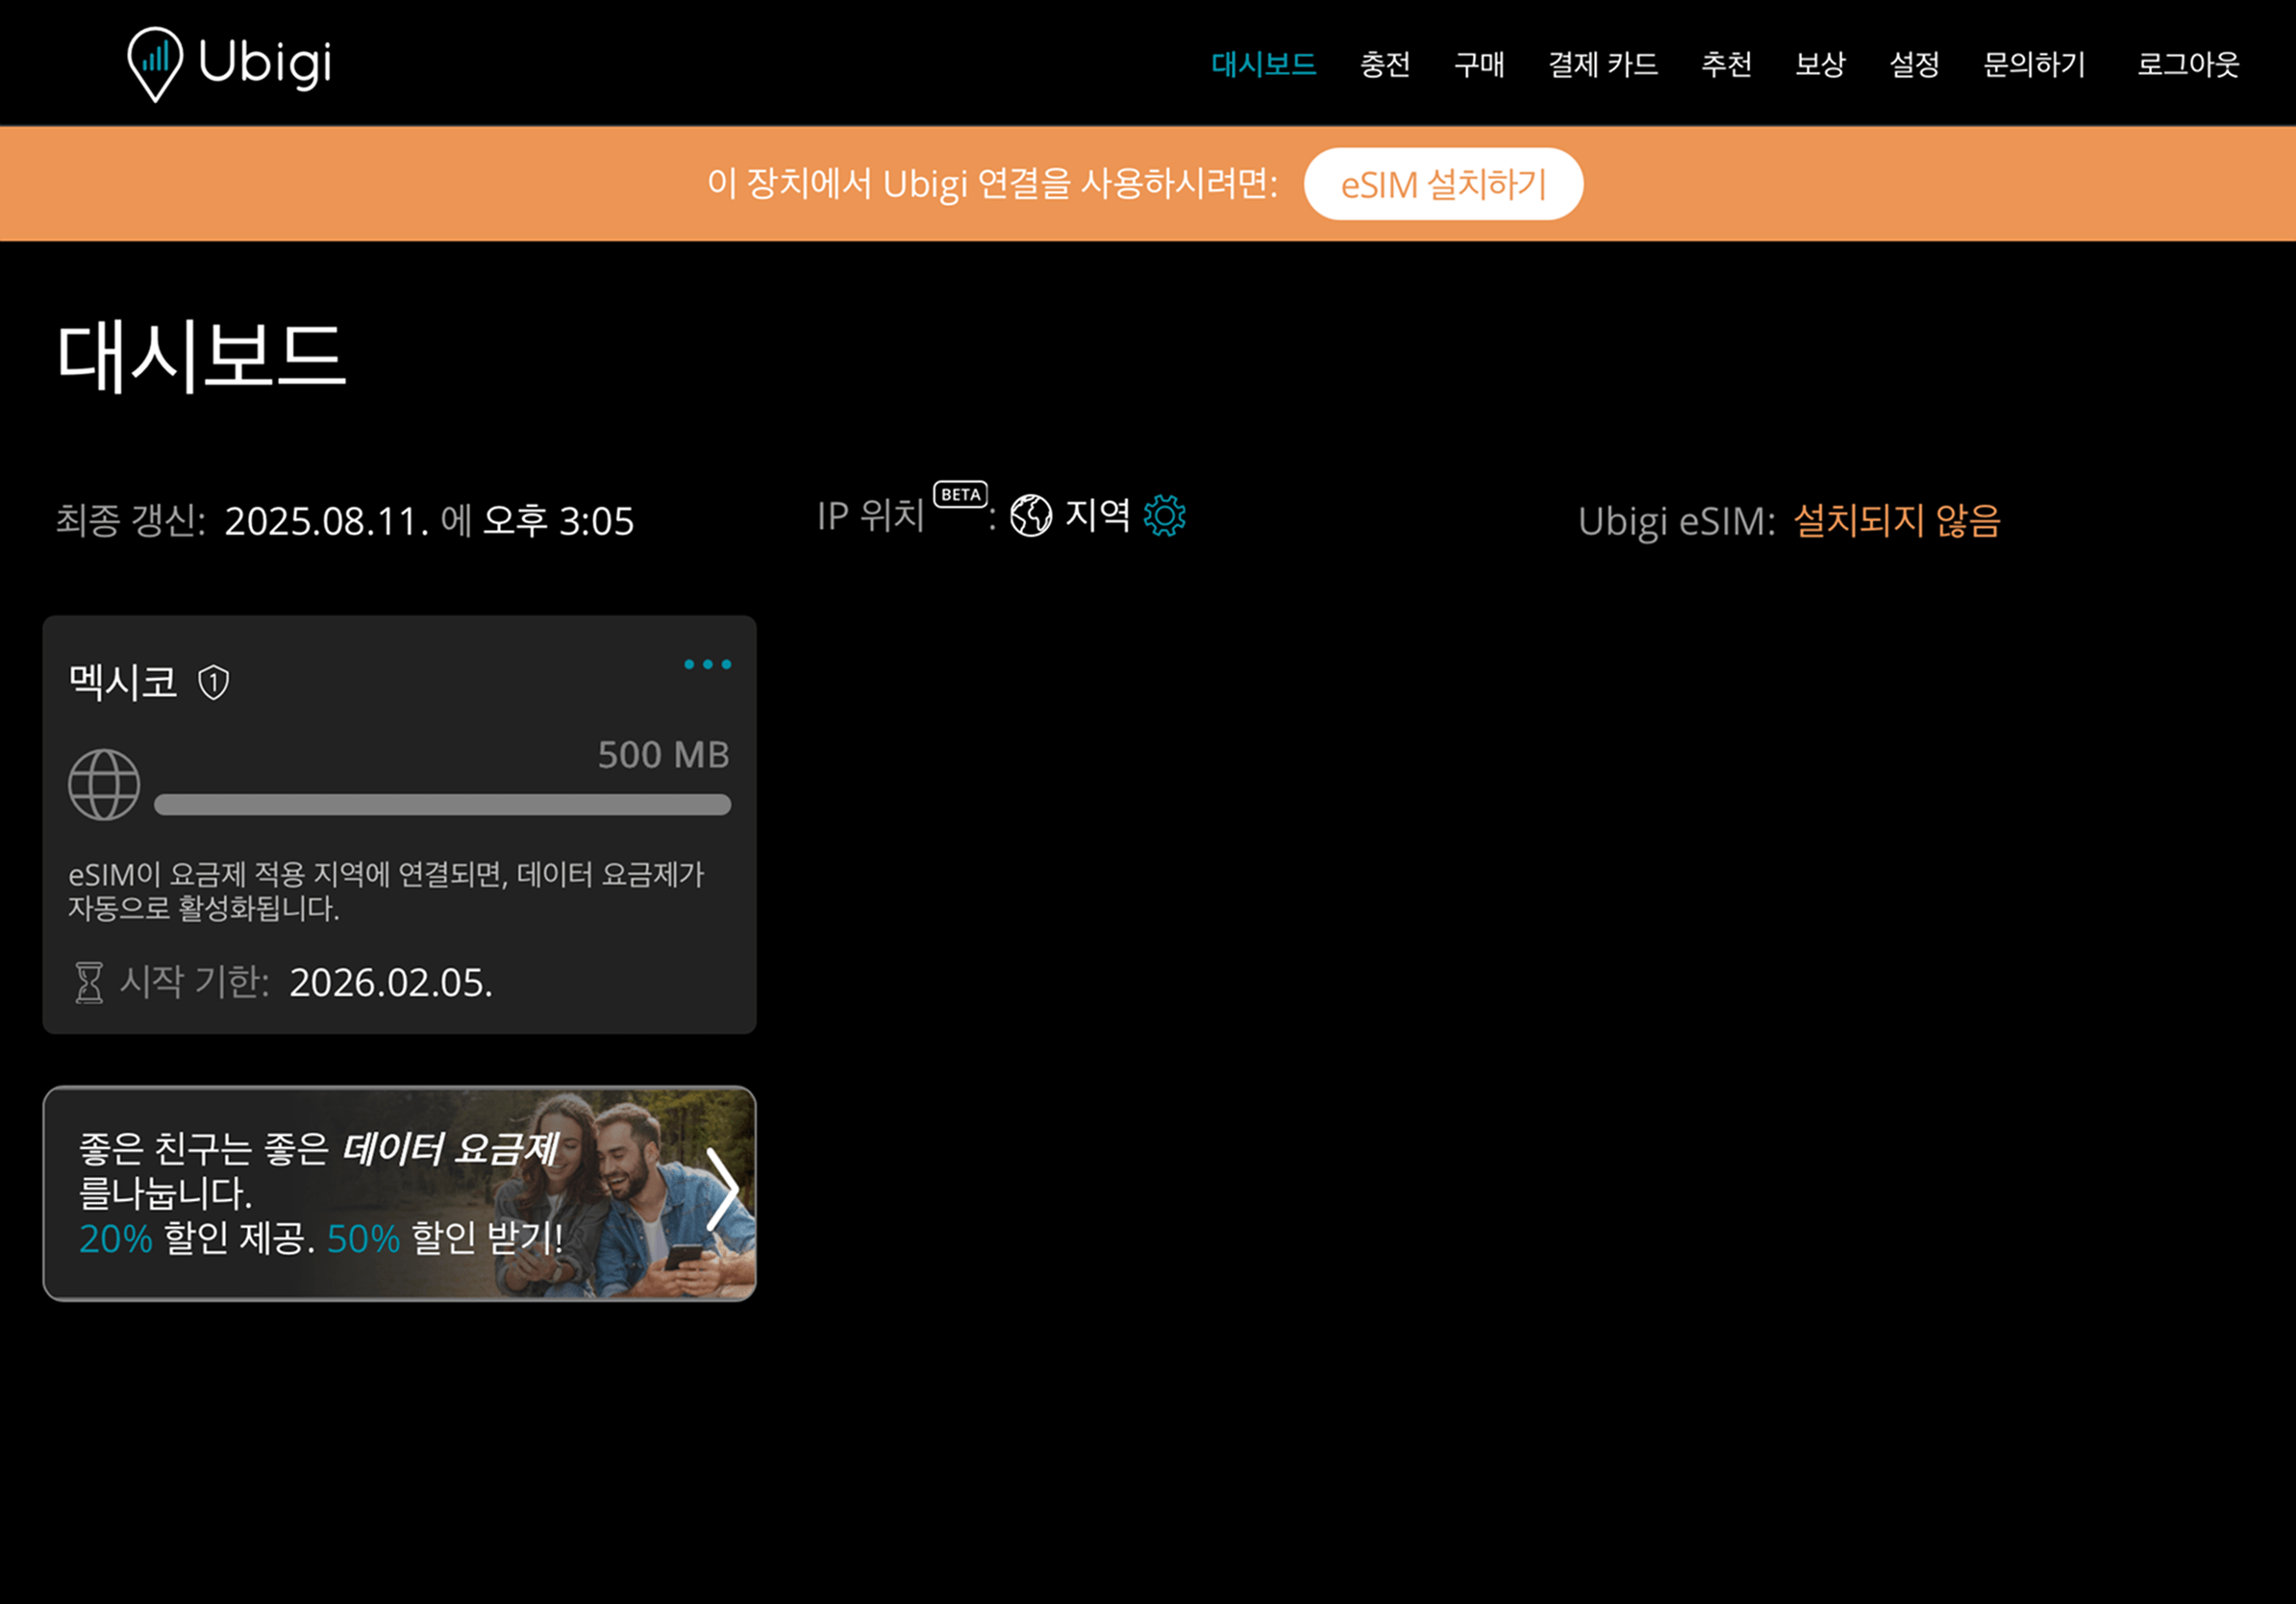
Task: Click the 대시보드 page heading
Action: point(201,356)
